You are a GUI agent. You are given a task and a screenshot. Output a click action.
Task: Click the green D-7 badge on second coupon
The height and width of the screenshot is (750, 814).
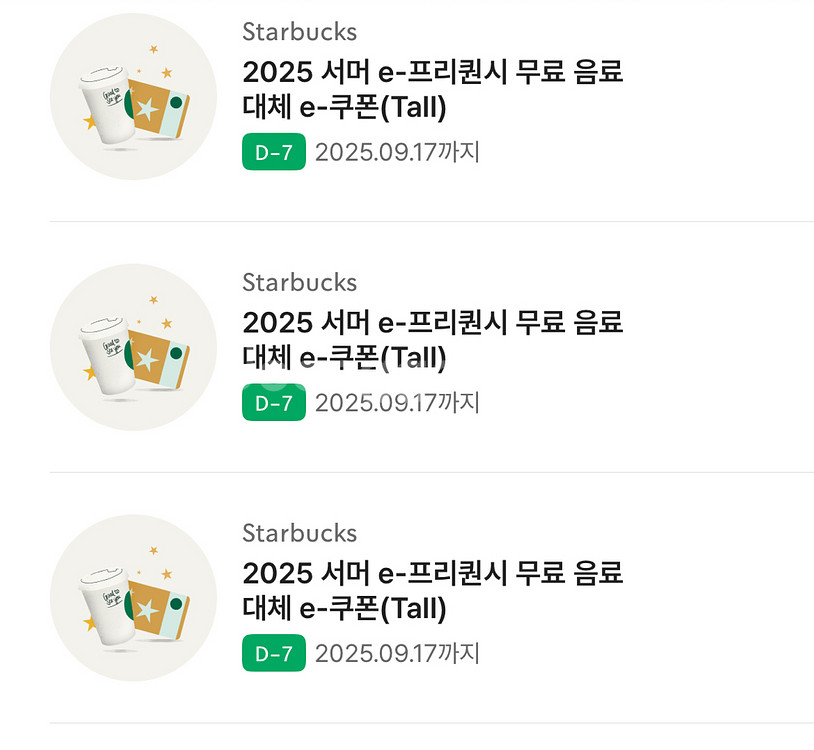click(274, 403)
